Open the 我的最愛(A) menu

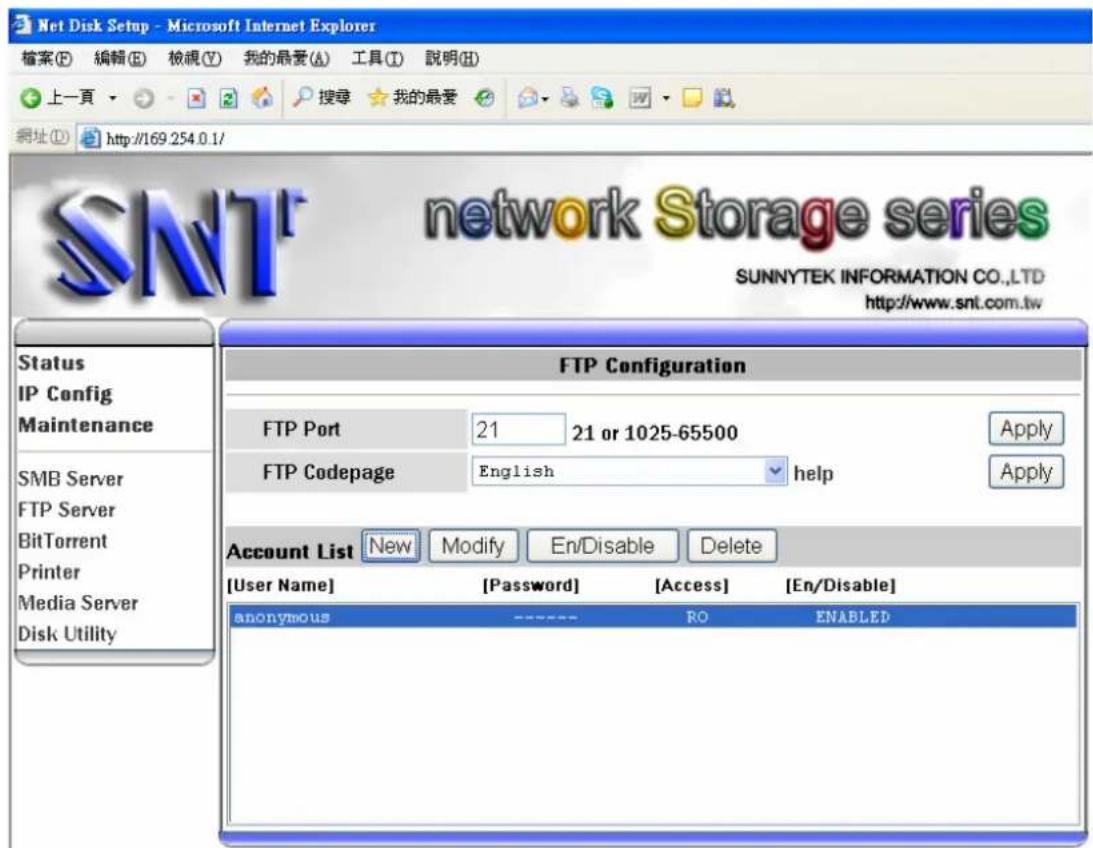pos(286,59)
